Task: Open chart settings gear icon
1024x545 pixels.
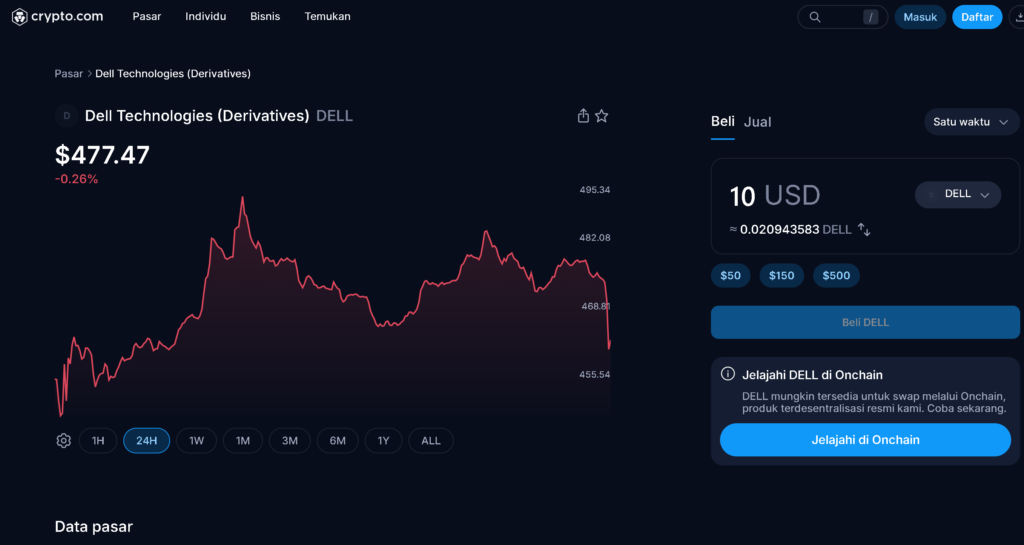Action: 63,441
